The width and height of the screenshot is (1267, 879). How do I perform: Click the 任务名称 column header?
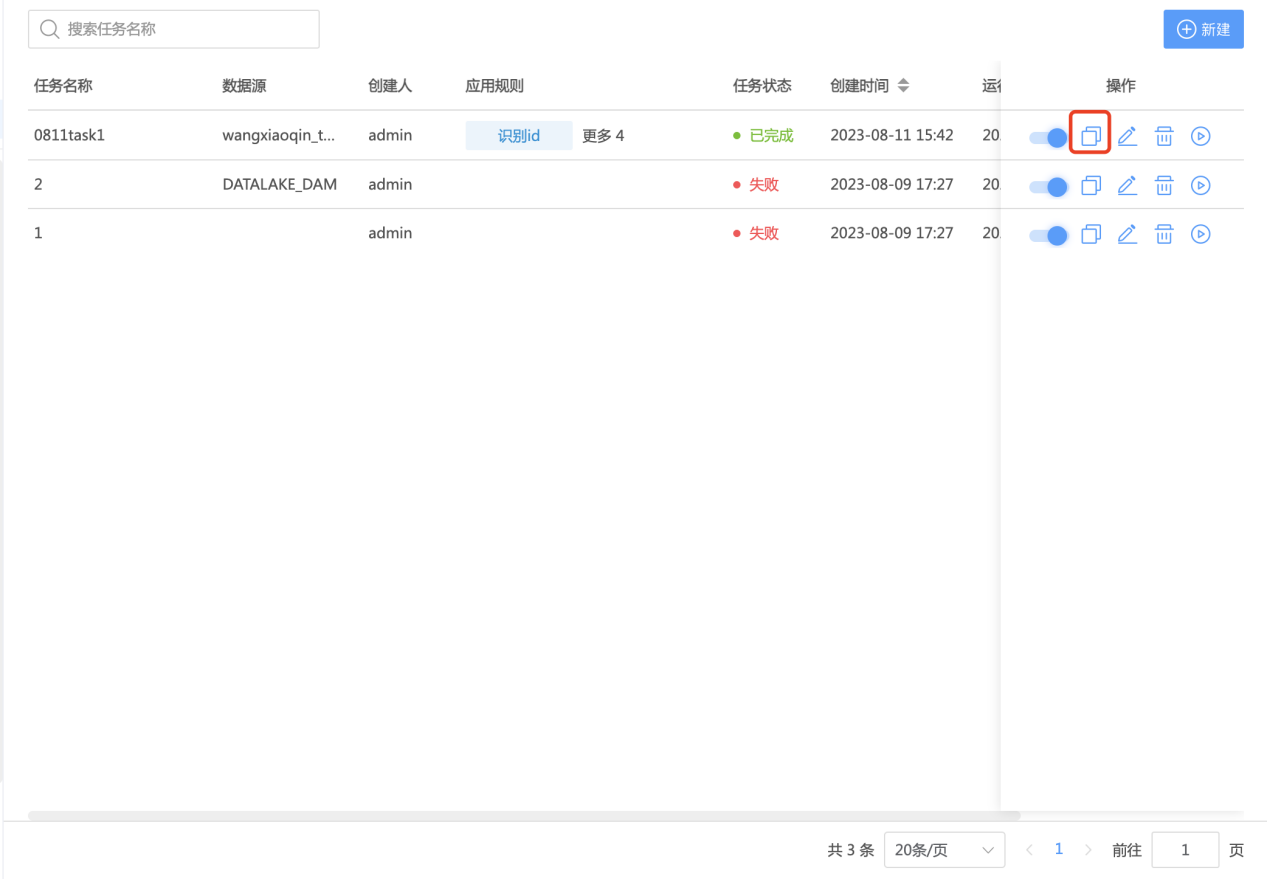(x=63, y=86)
